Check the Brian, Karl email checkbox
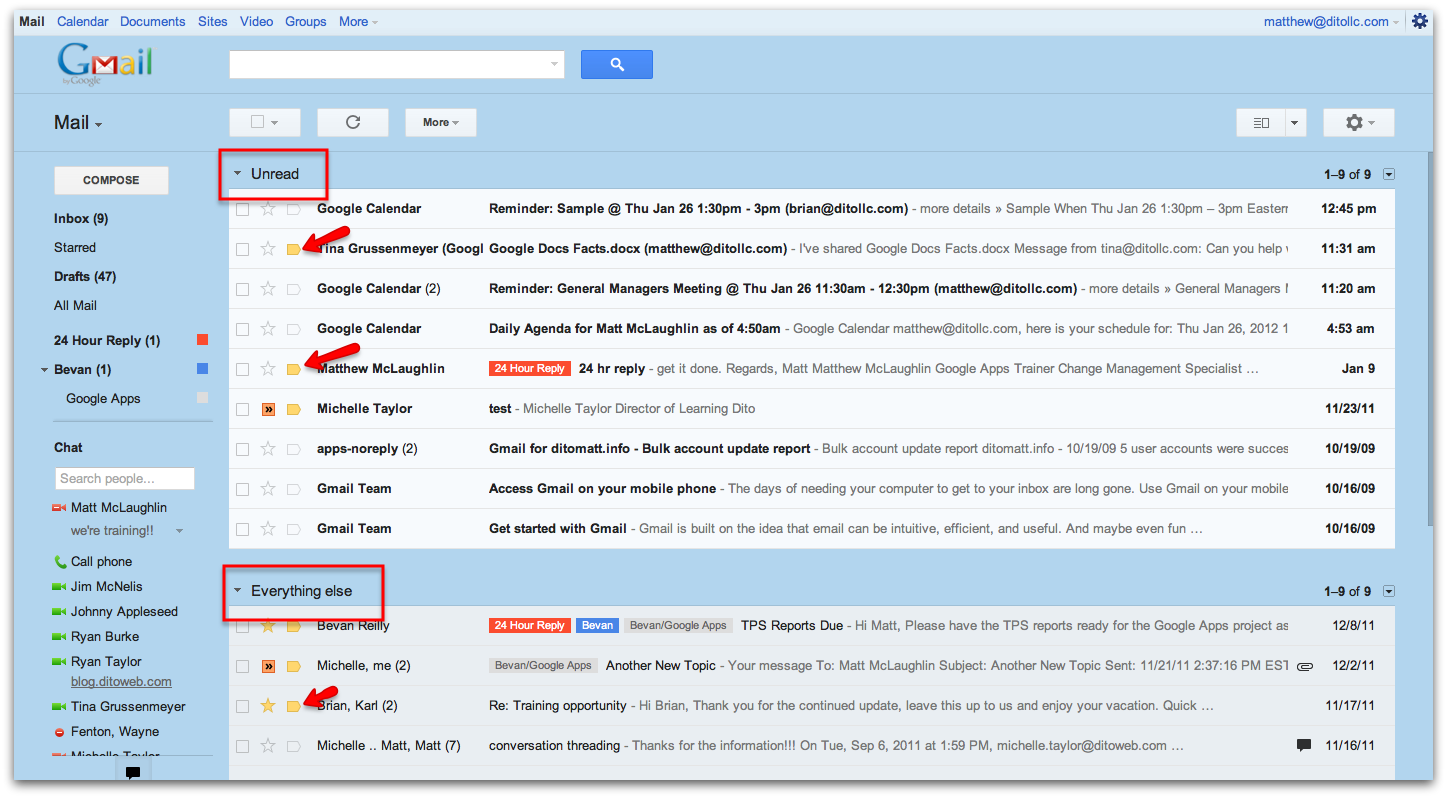The image size is (1447, 798). click(x=243, y=707)
